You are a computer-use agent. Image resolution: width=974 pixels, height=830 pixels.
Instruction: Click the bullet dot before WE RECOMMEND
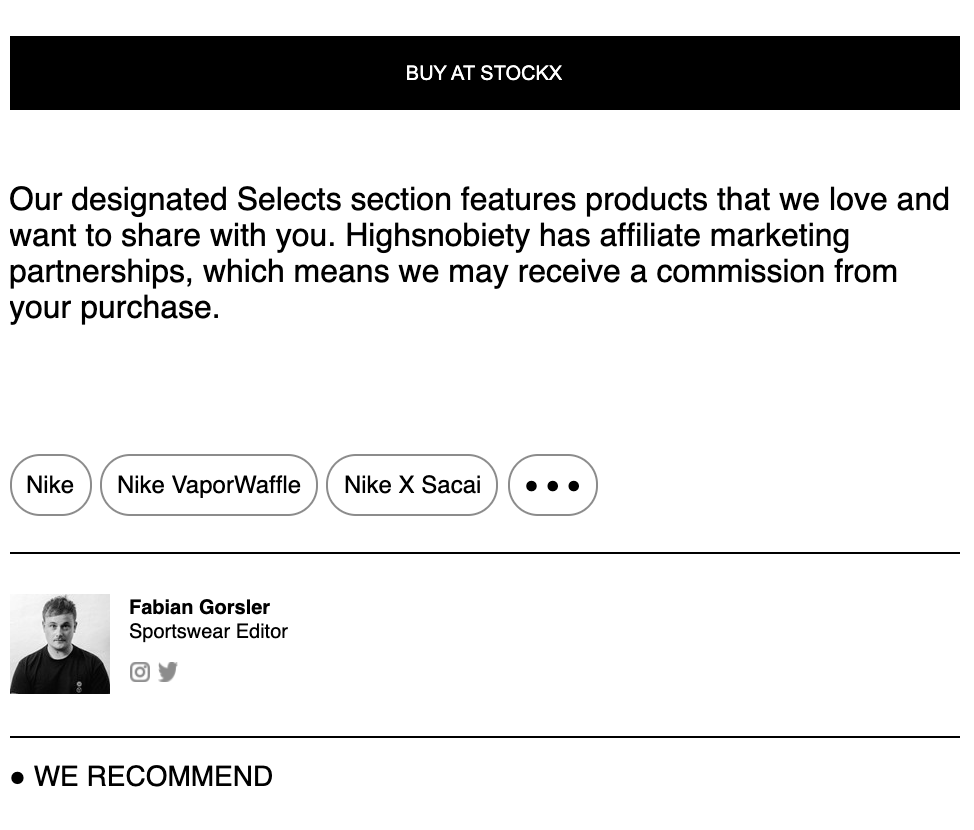(x=17, y=778)
